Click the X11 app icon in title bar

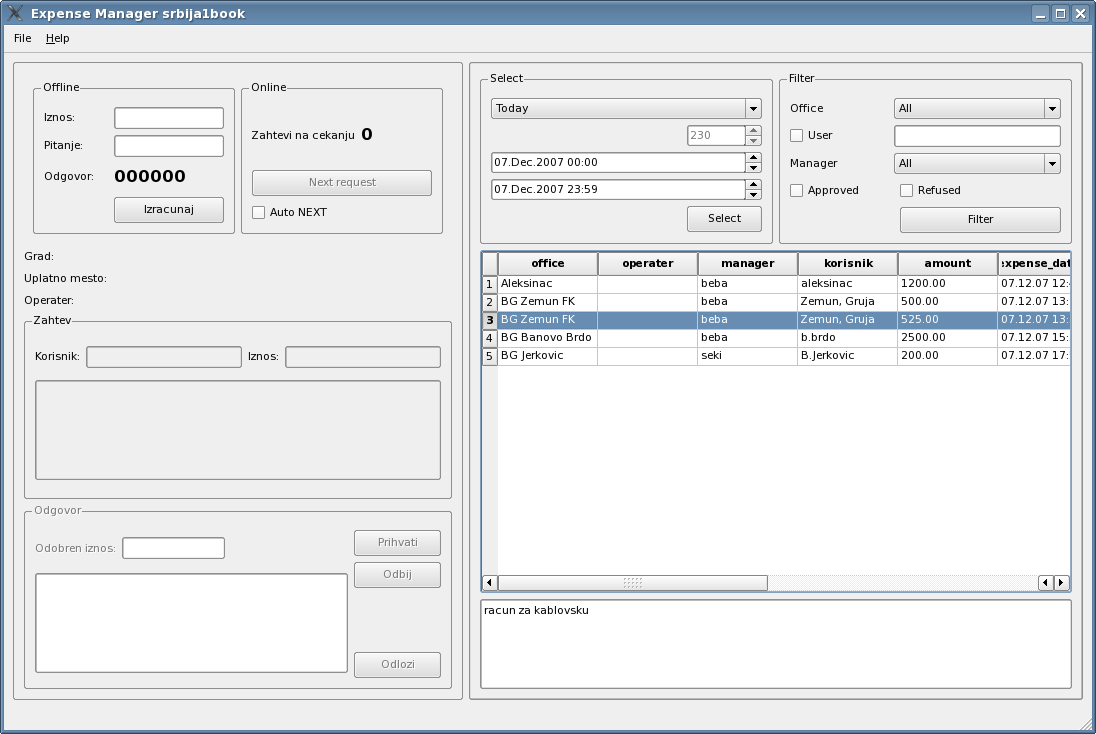(15, 14)
